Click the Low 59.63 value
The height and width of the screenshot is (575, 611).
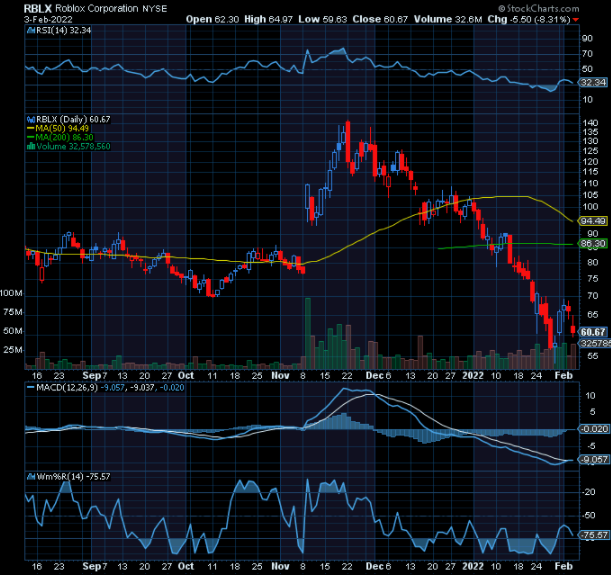point(323,19)
